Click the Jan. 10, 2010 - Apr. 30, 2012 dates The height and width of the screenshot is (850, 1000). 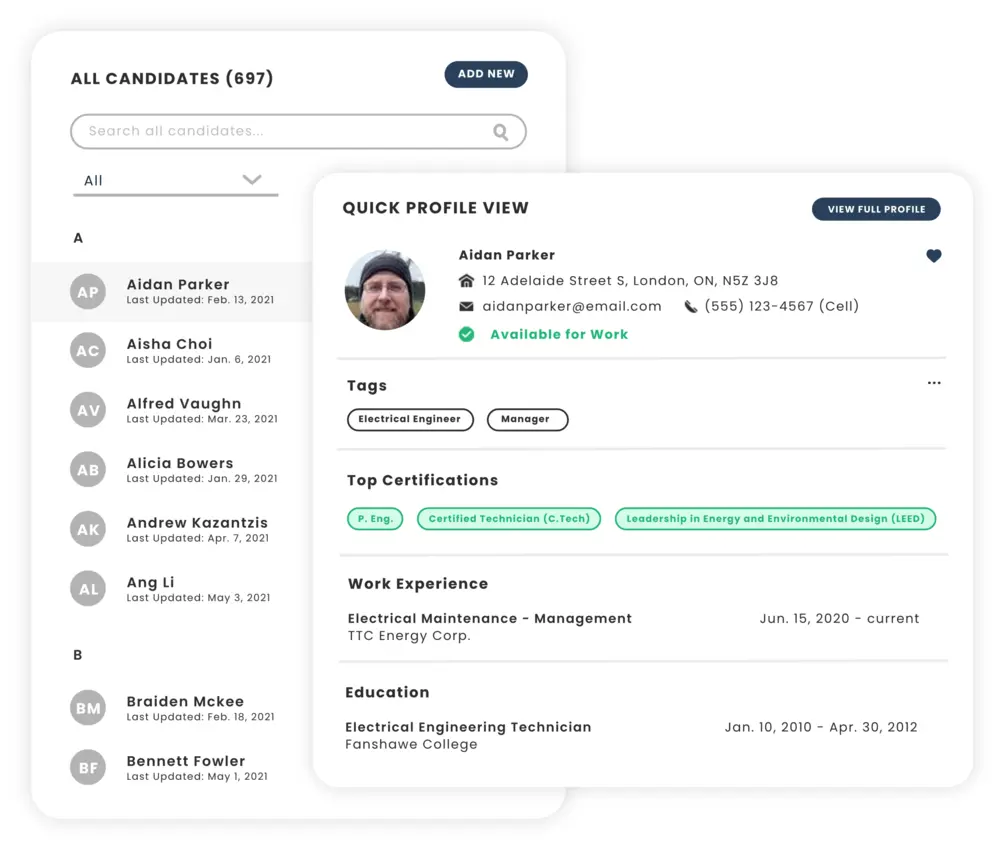[x=821, y=728]
